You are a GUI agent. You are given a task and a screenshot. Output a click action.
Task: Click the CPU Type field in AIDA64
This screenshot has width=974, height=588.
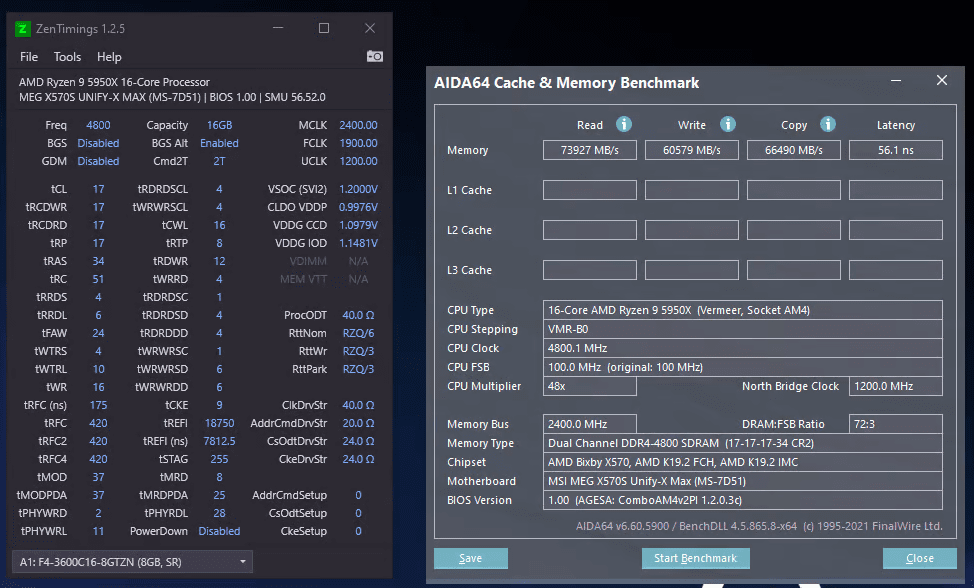coord(742,310)
